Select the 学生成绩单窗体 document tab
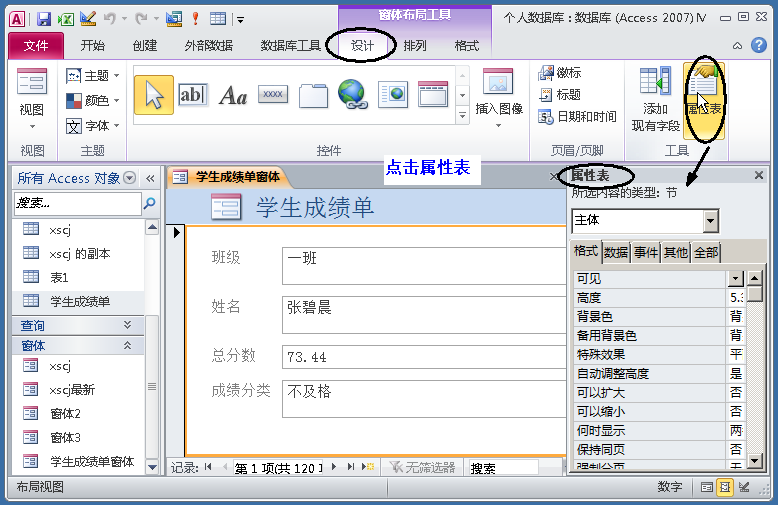 227,177
